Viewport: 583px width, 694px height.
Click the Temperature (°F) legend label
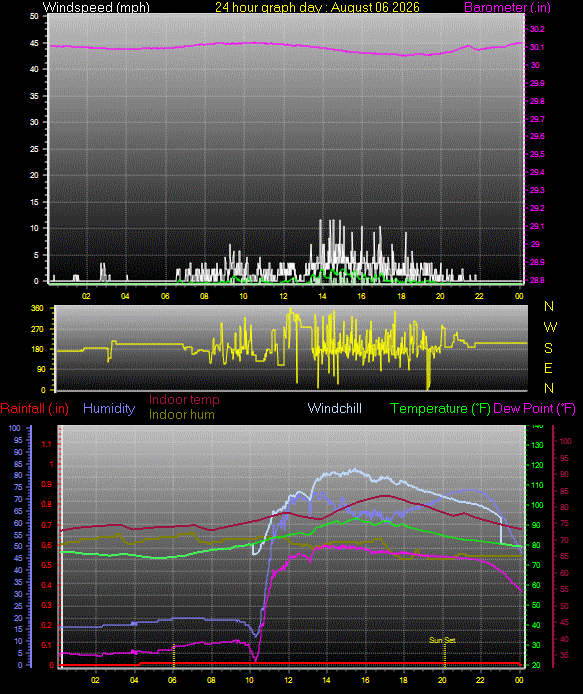click(x=440, y=408)
